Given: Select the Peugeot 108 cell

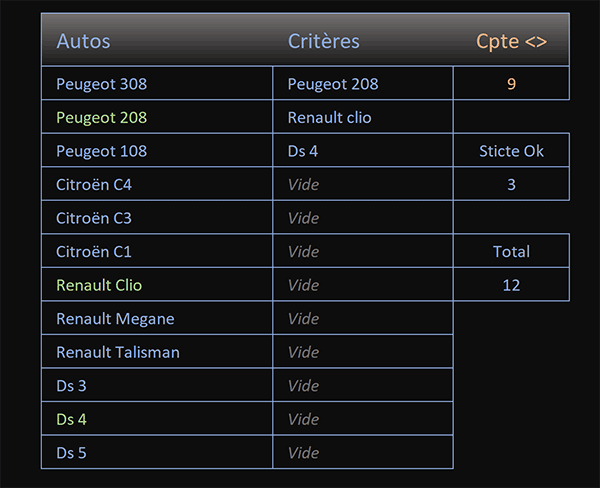Looking at the screenshot, I should click(157, 150).
